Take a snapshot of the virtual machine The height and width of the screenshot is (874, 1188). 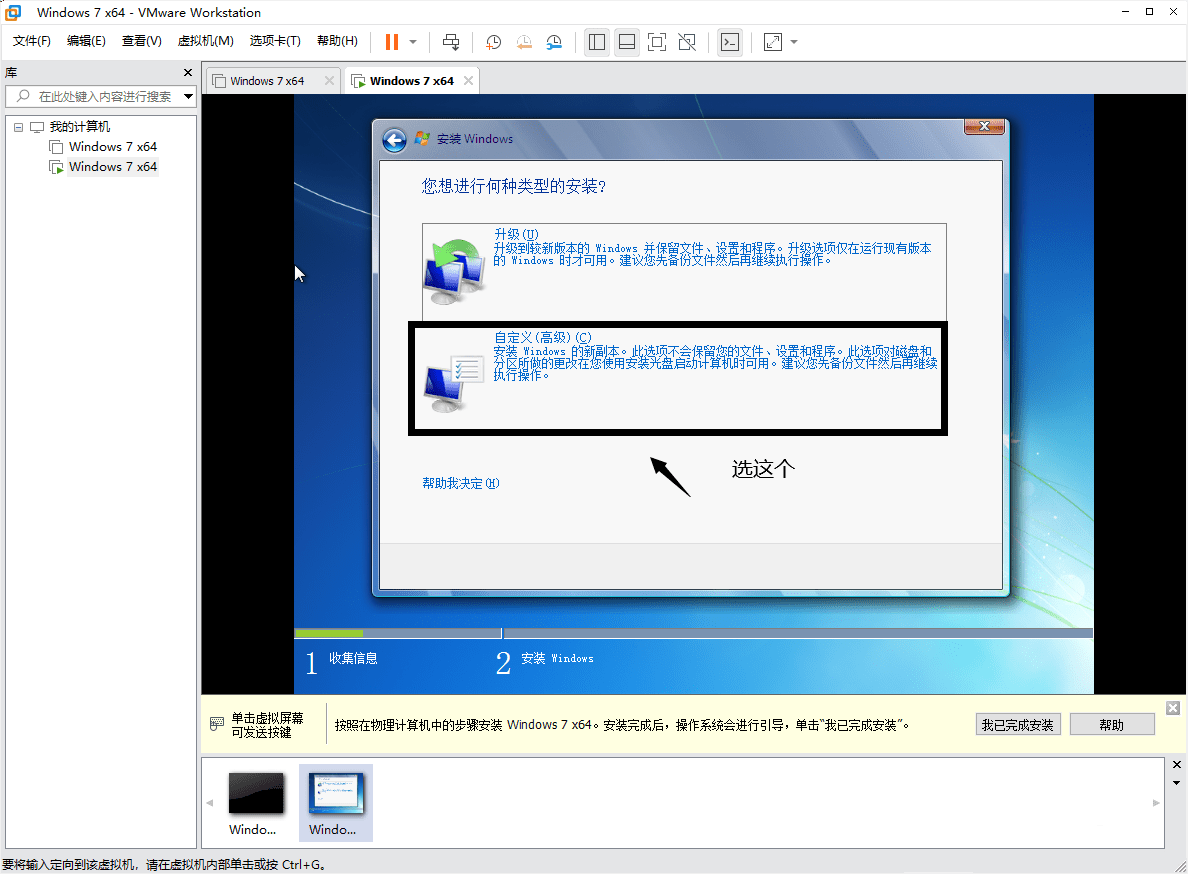click(493, 42)
